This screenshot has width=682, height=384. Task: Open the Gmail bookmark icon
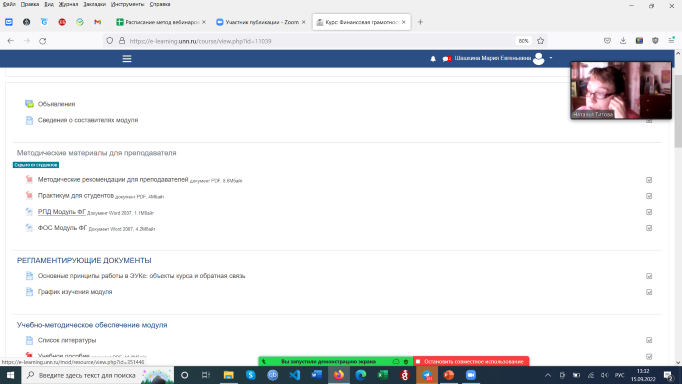(97, 22)
